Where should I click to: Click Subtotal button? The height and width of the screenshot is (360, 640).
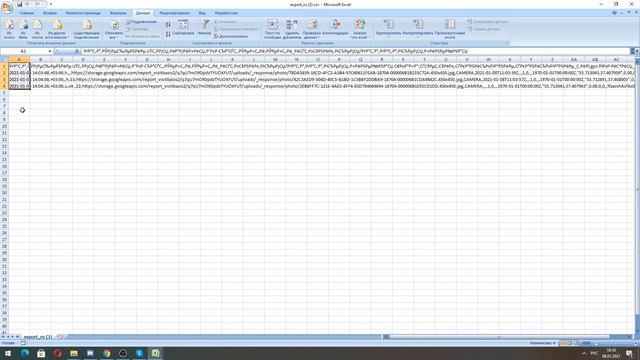[x=450, y=29]
